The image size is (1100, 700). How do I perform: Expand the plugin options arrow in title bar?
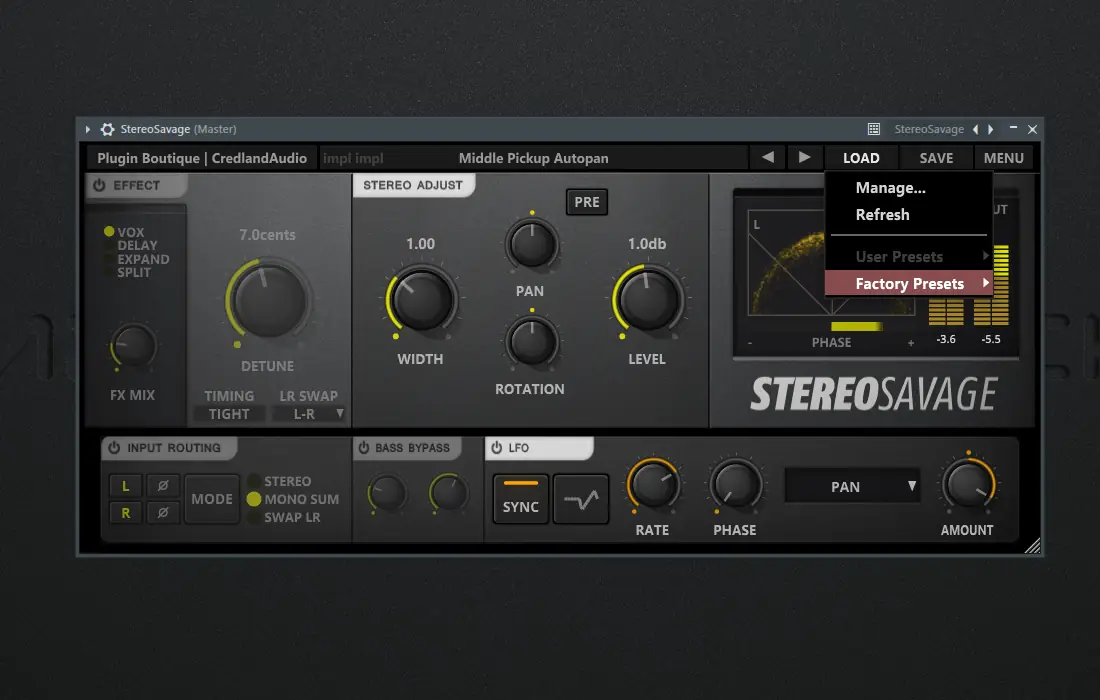coord(88,129)
